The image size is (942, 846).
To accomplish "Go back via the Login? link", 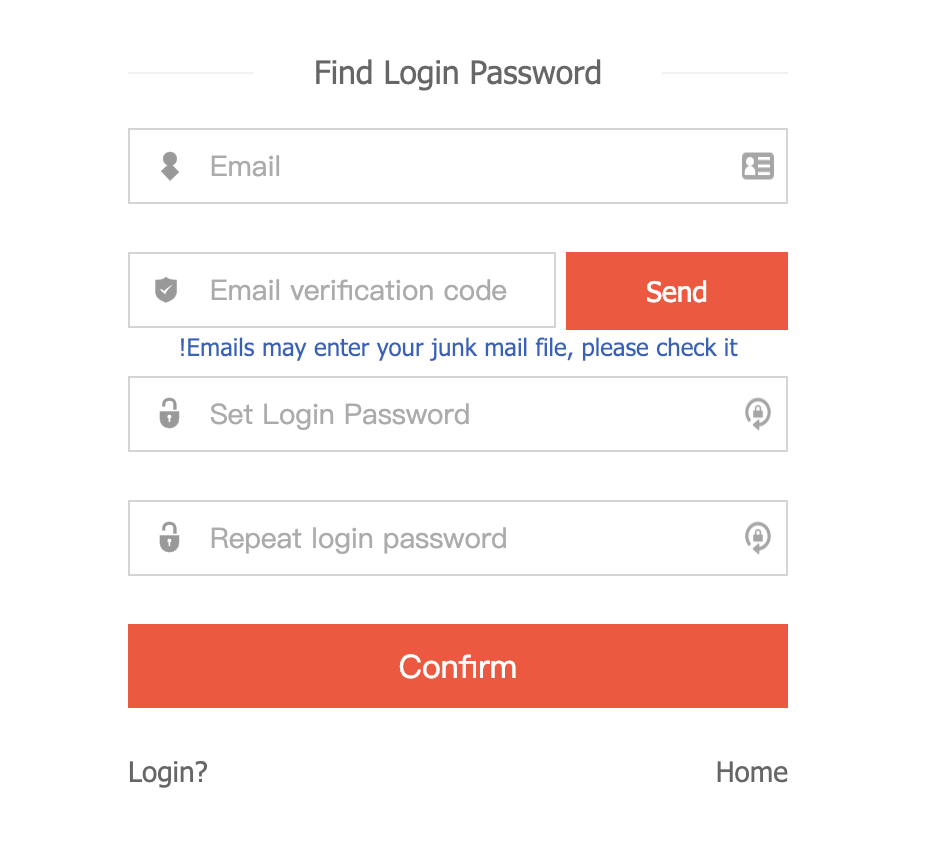I will [x=168, y=772].
